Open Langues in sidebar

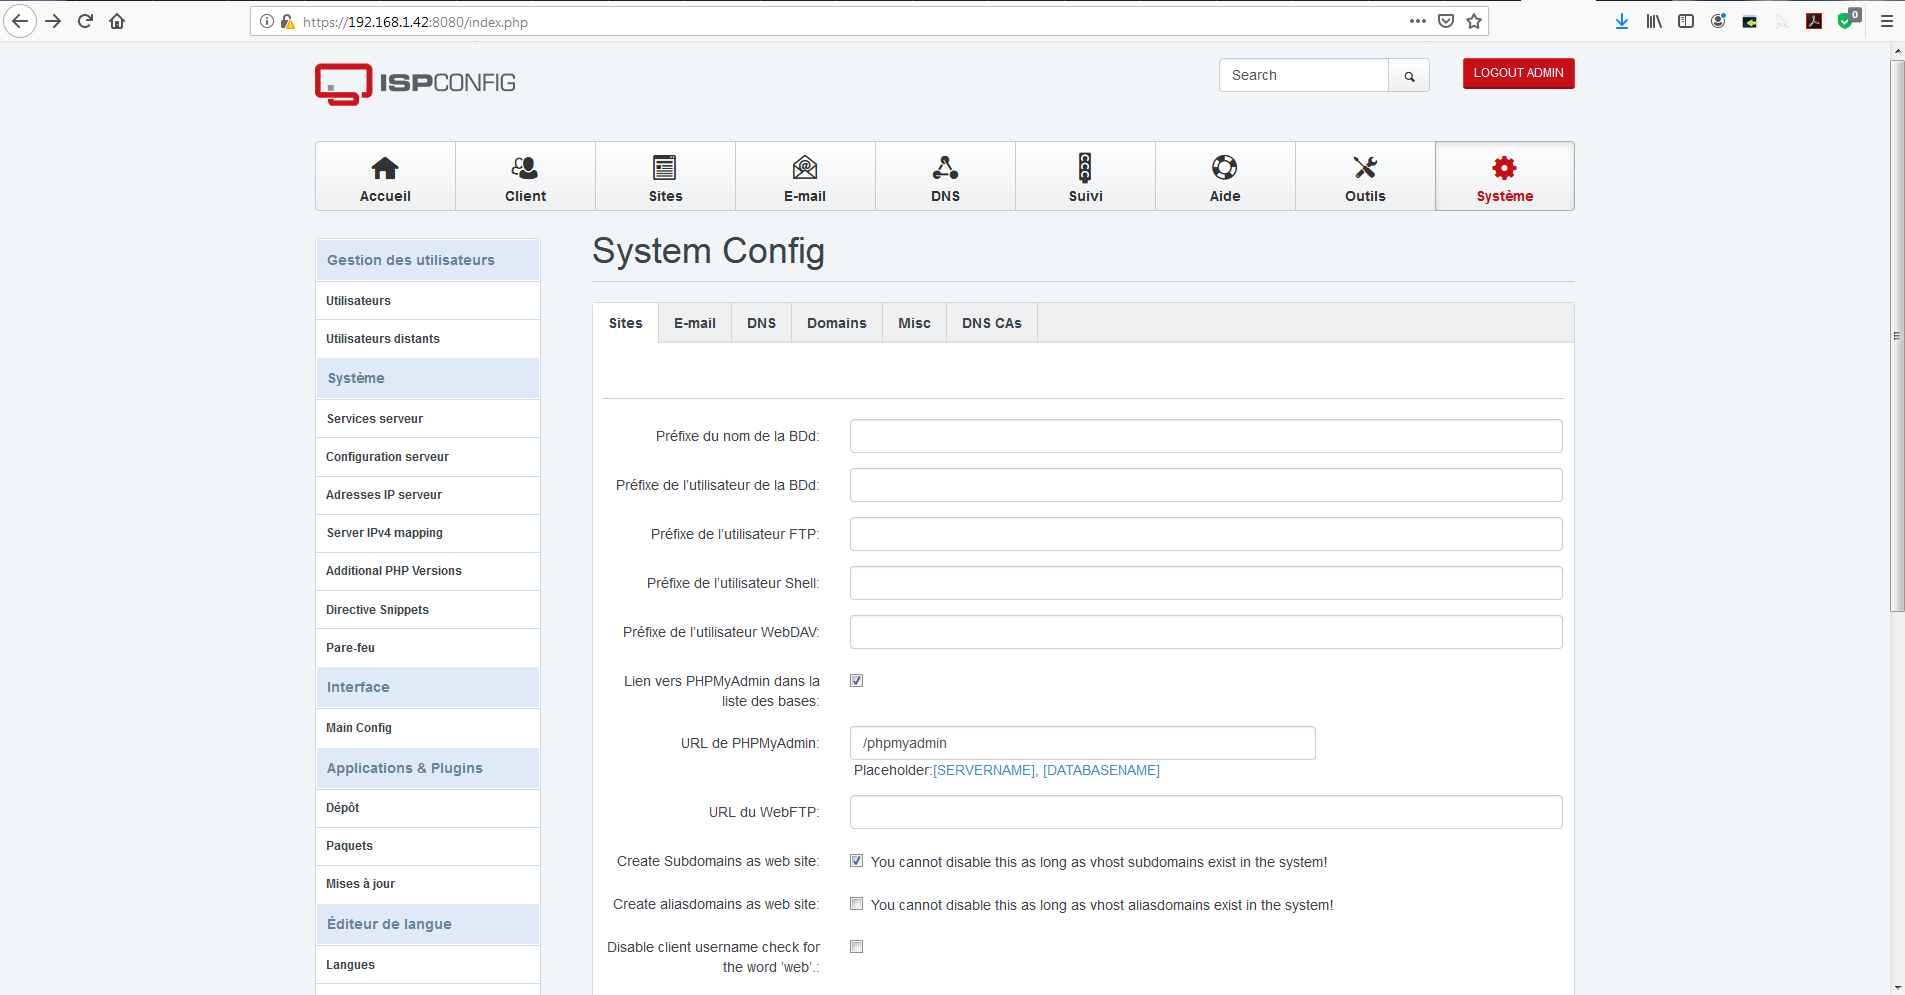coord(428,965)
